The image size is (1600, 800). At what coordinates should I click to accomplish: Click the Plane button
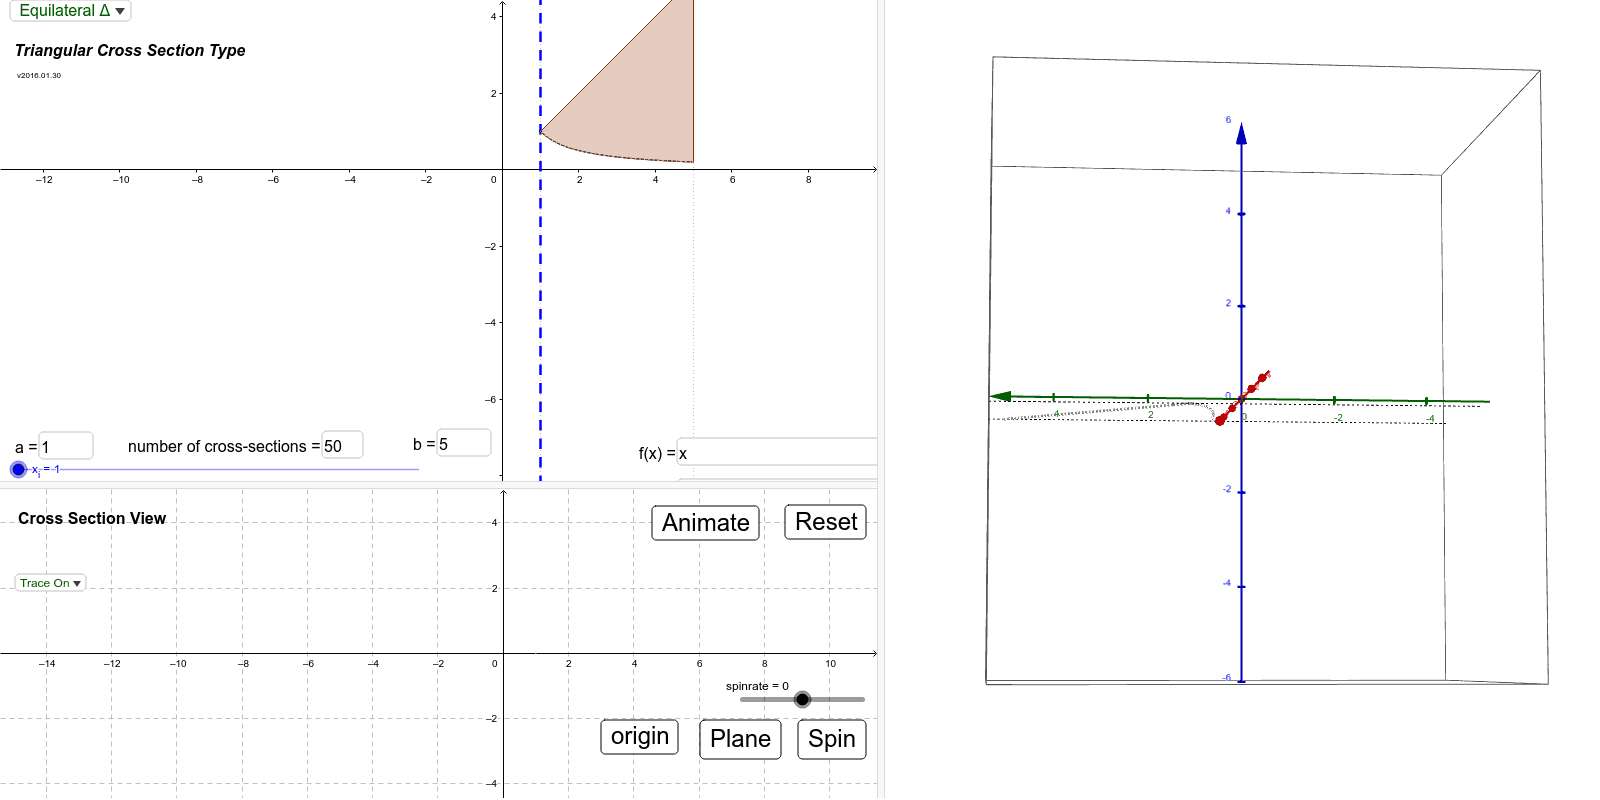(740, 739)
